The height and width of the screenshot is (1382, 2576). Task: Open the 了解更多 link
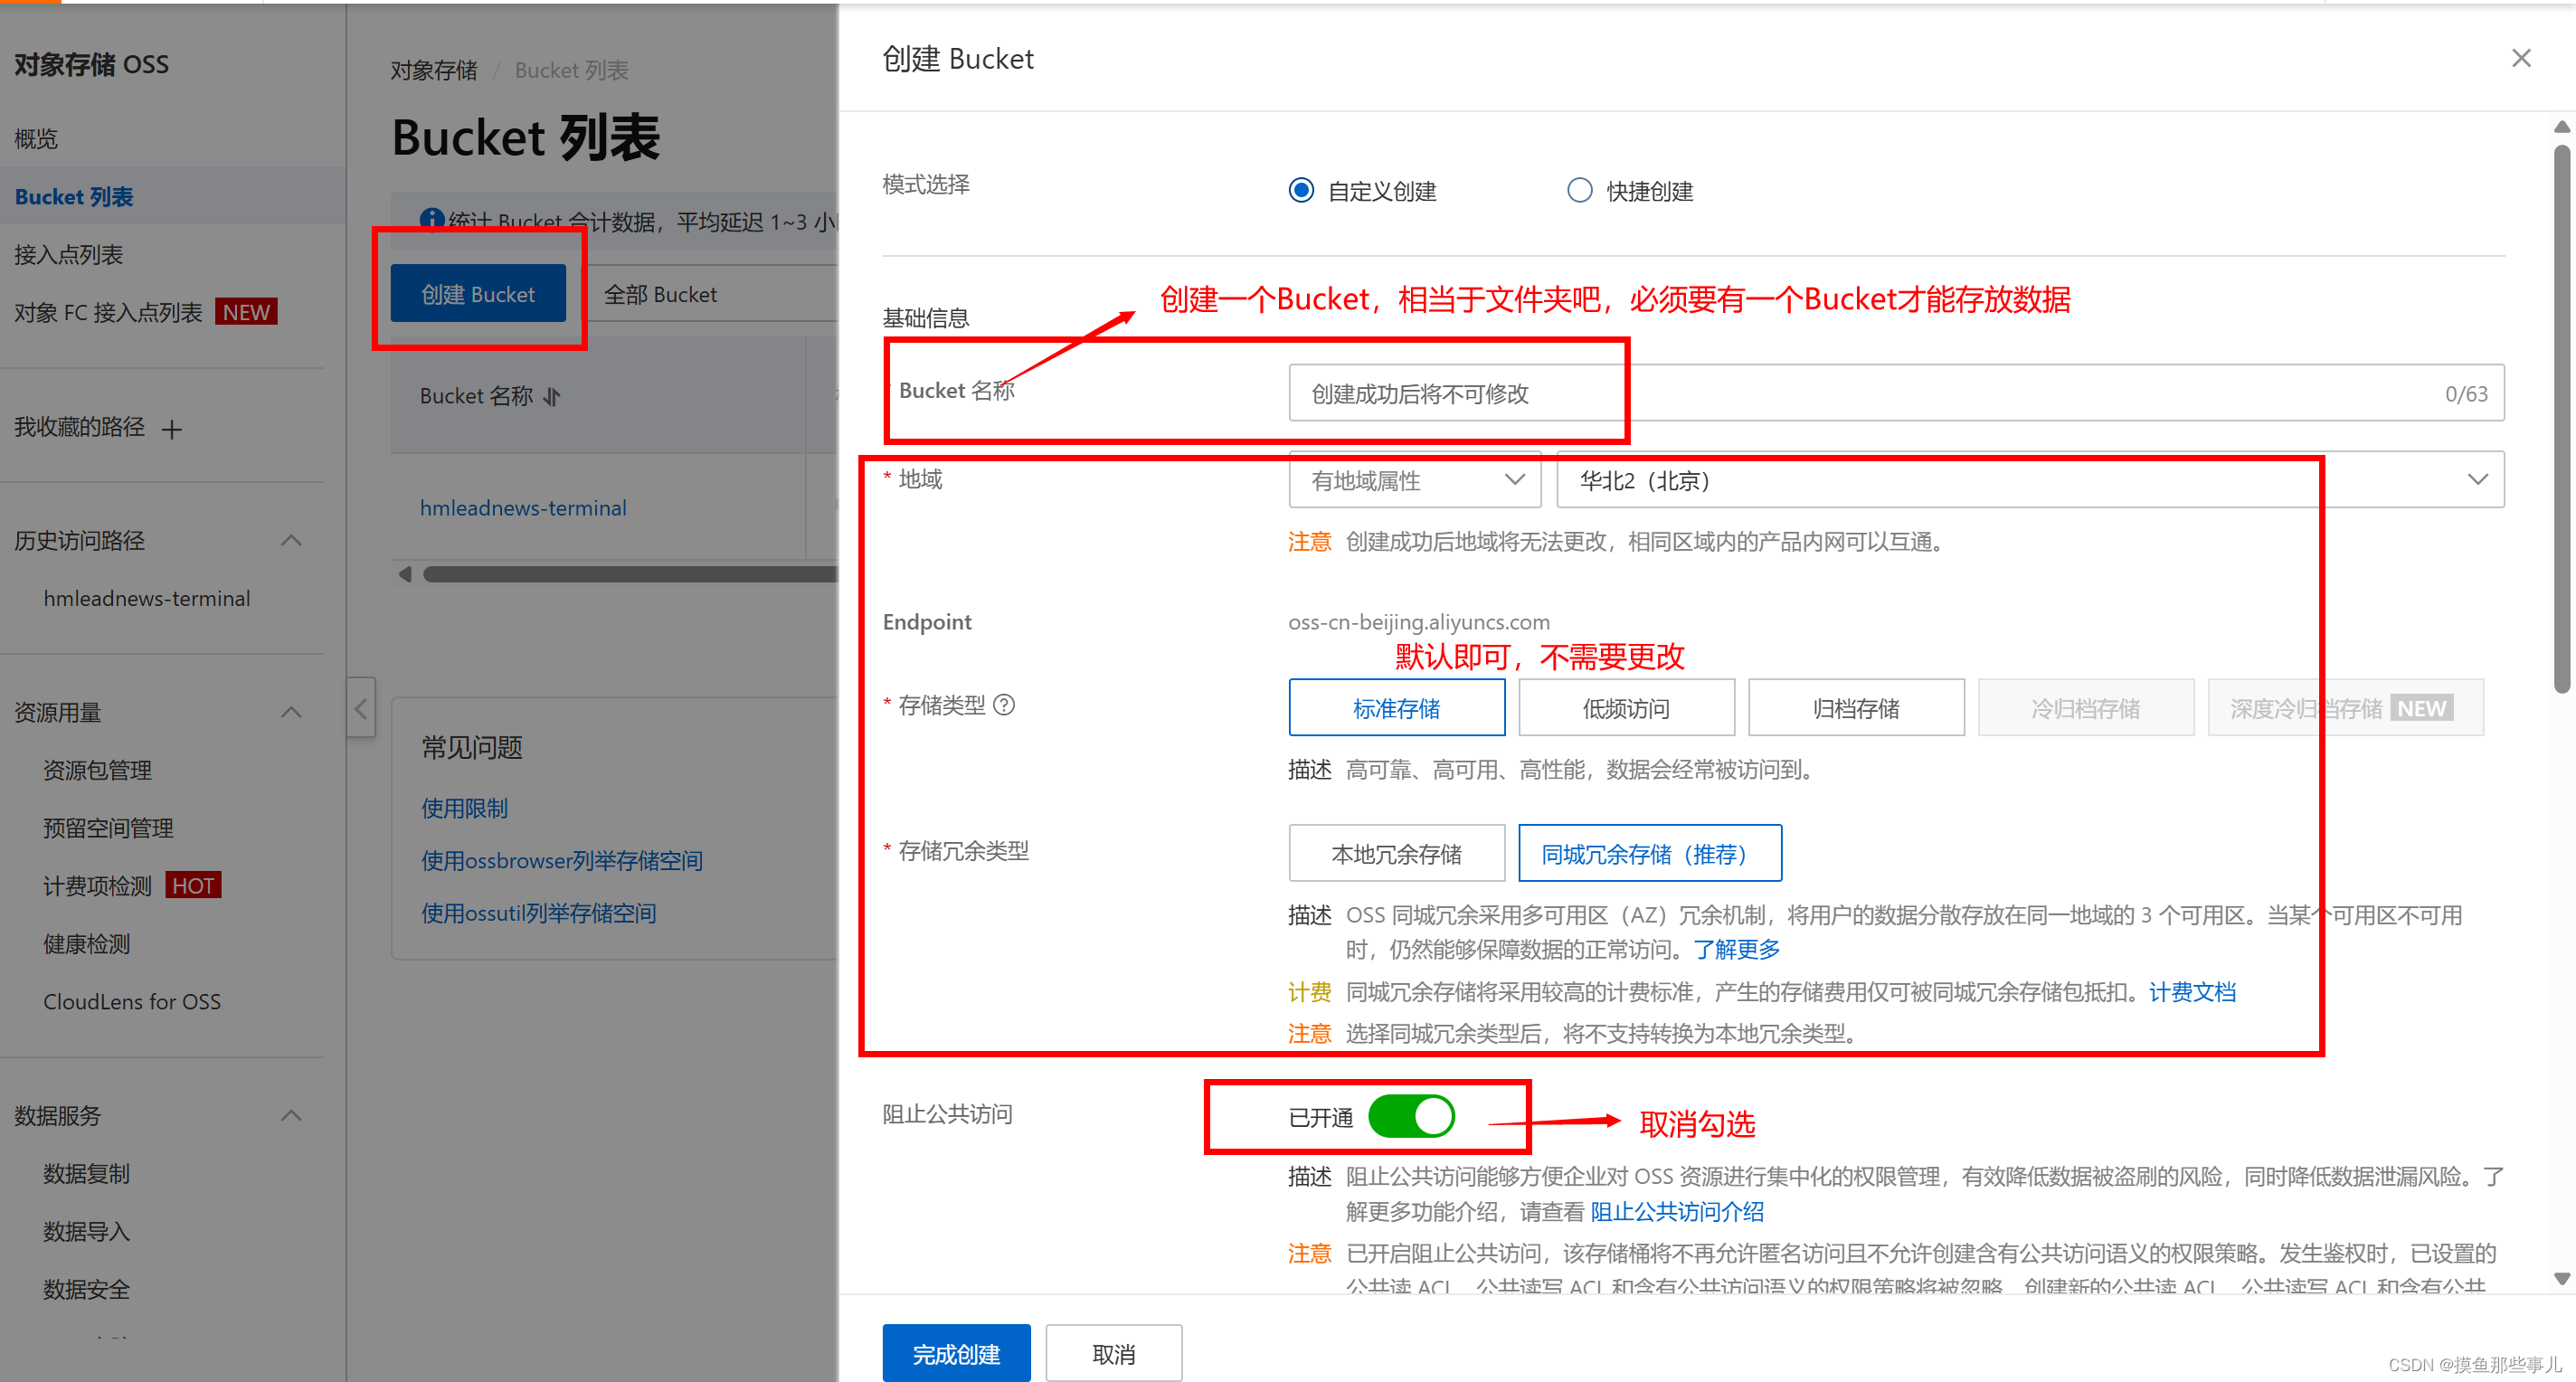[x=1737, y=949]
